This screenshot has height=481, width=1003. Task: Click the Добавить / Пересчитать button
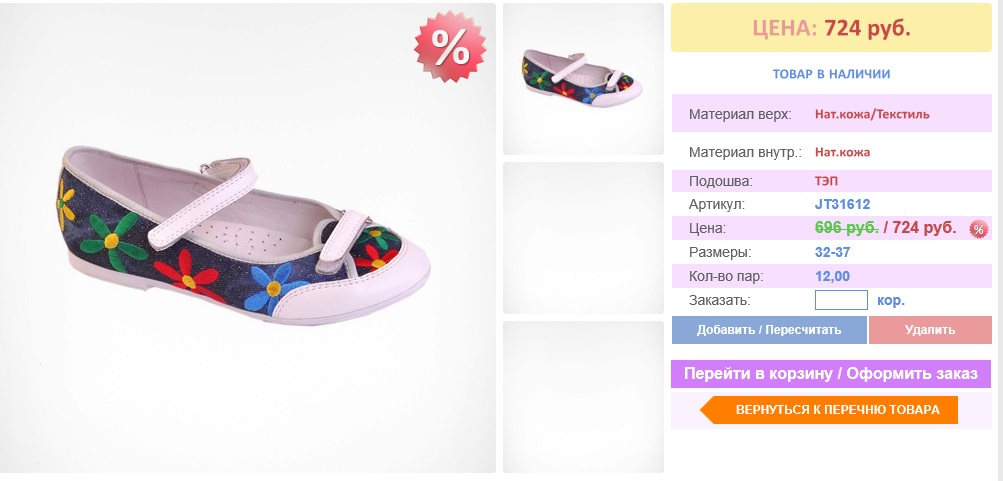[769, 330]
